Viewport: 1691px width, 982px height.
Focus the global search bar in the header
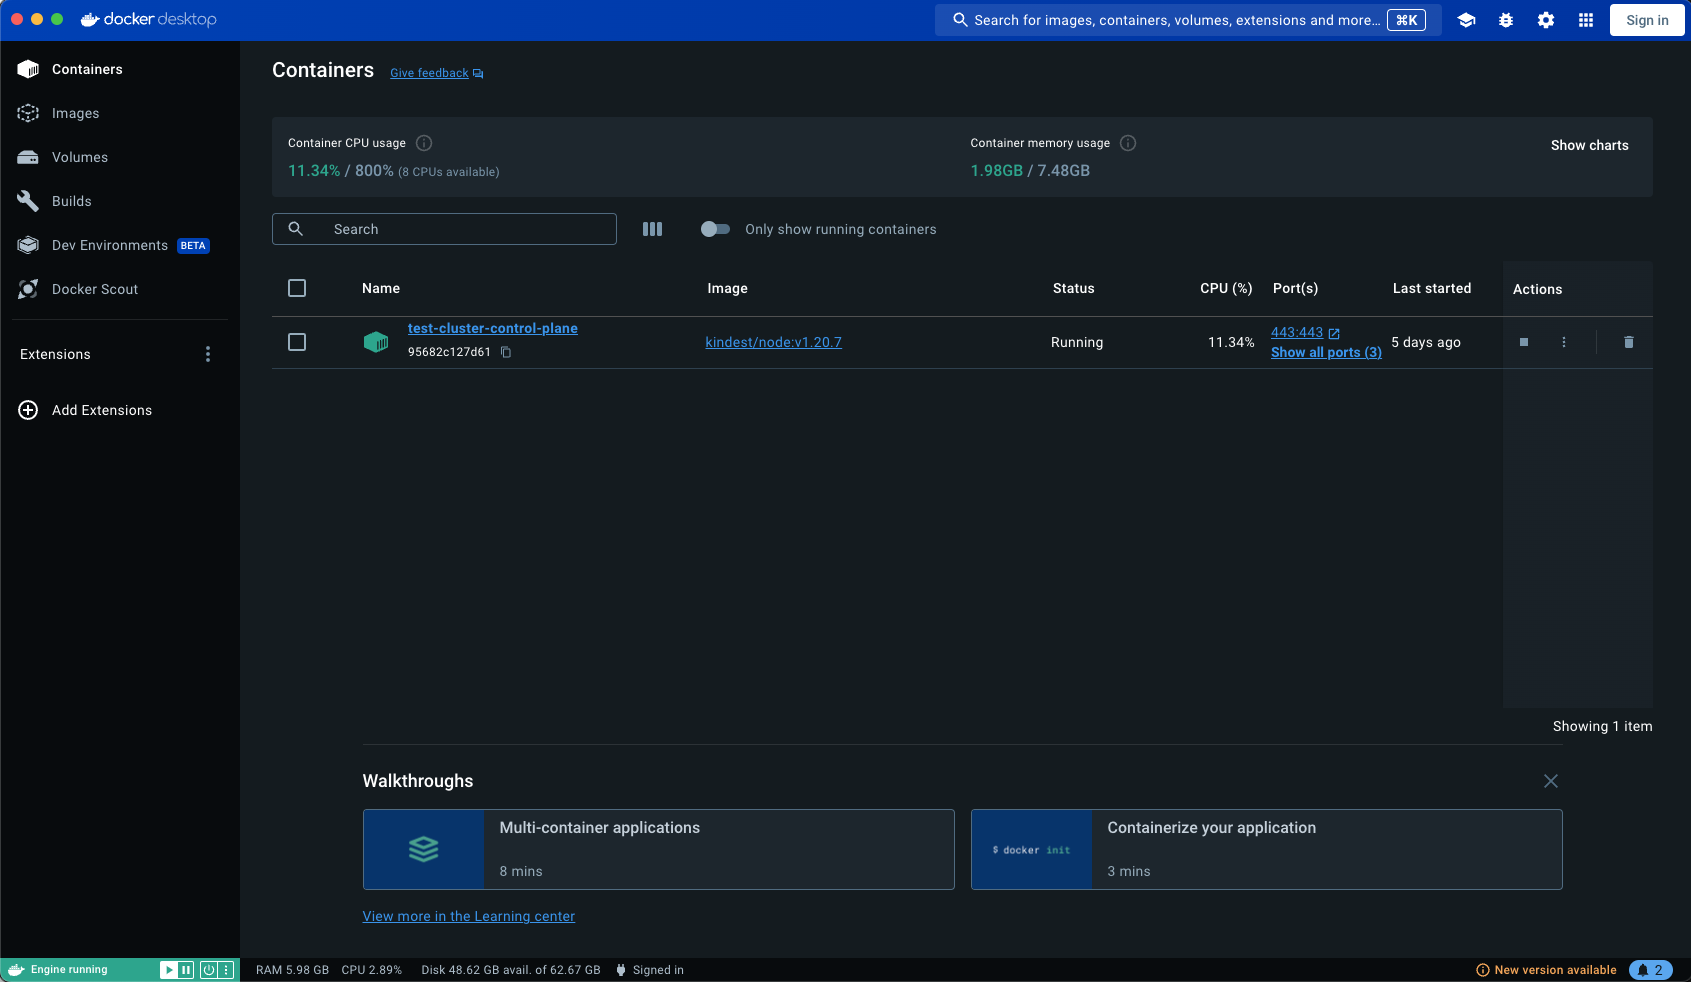tap(1188, 20)
